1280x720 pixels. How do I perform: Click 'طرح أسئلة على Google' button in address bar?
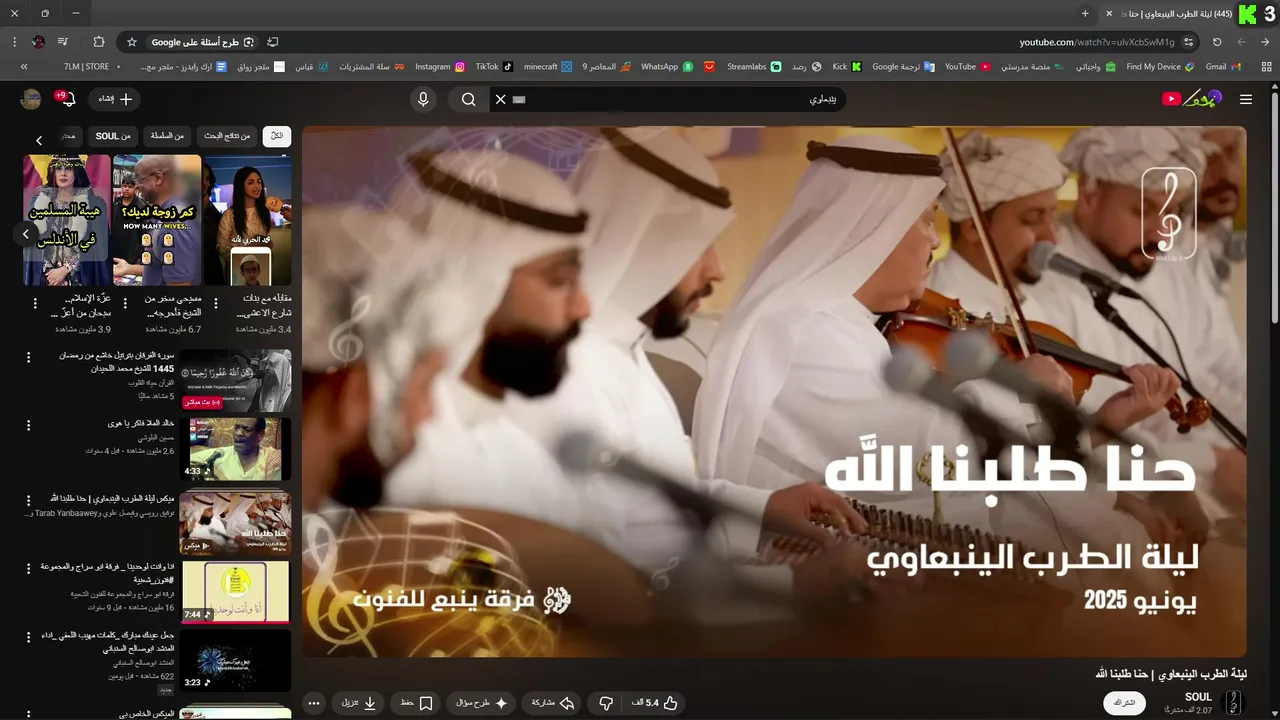[203, 42]
